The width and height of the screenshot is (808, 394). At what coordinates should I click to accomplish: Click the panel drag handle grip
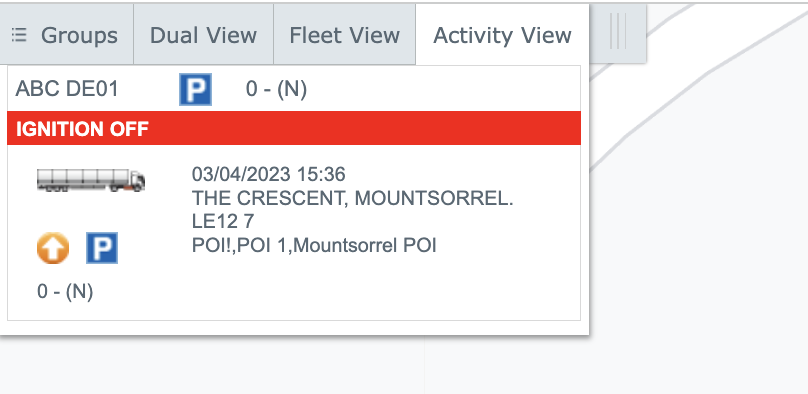coord(618,32)
